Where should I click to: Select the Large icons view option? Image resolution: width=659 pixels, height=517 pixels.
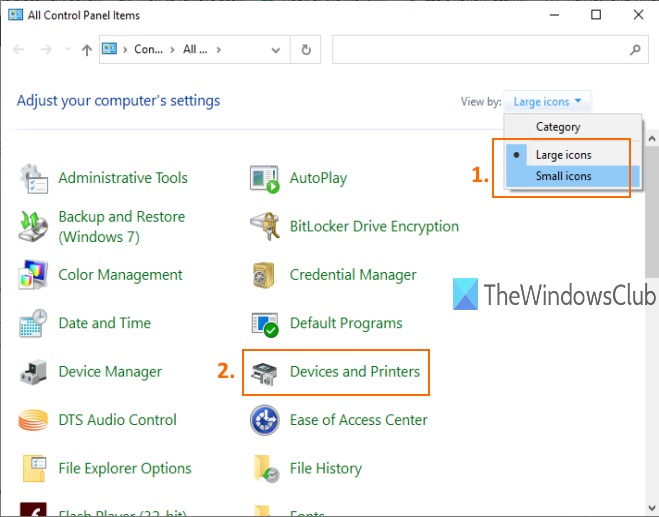pos(563,155)
